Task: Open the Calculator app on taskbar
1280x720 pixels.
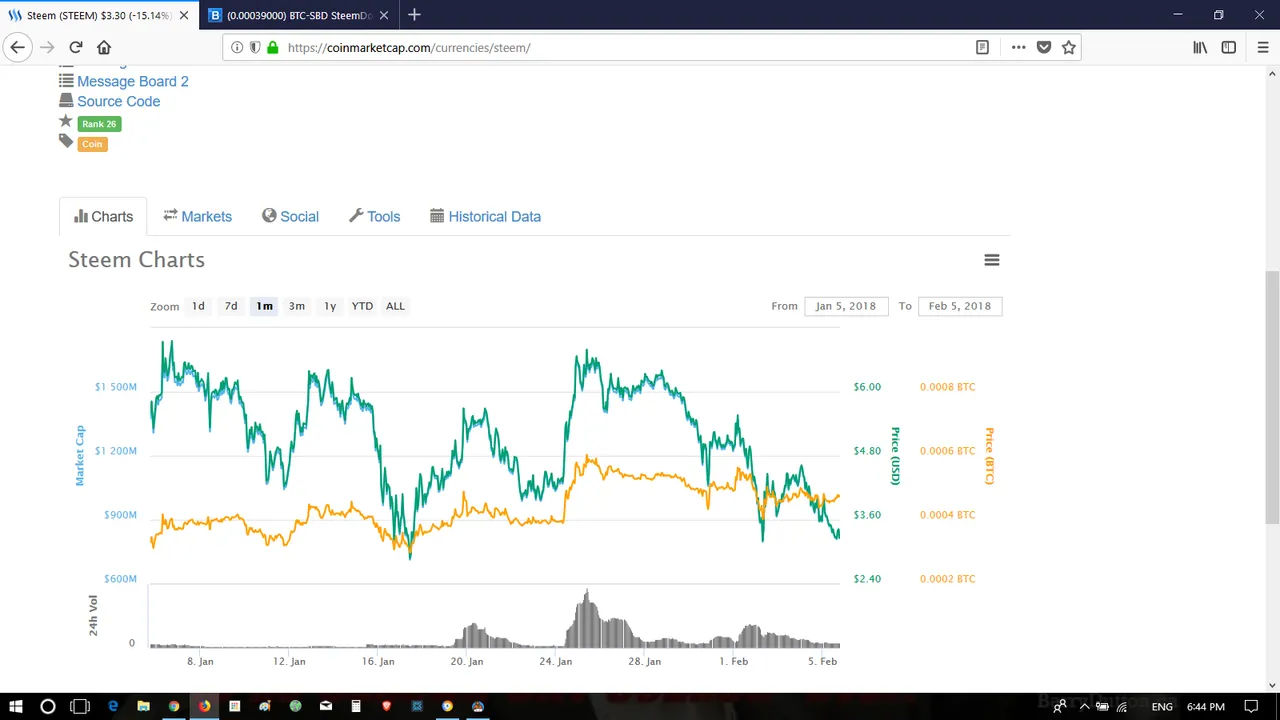Action: click(356, 706)
